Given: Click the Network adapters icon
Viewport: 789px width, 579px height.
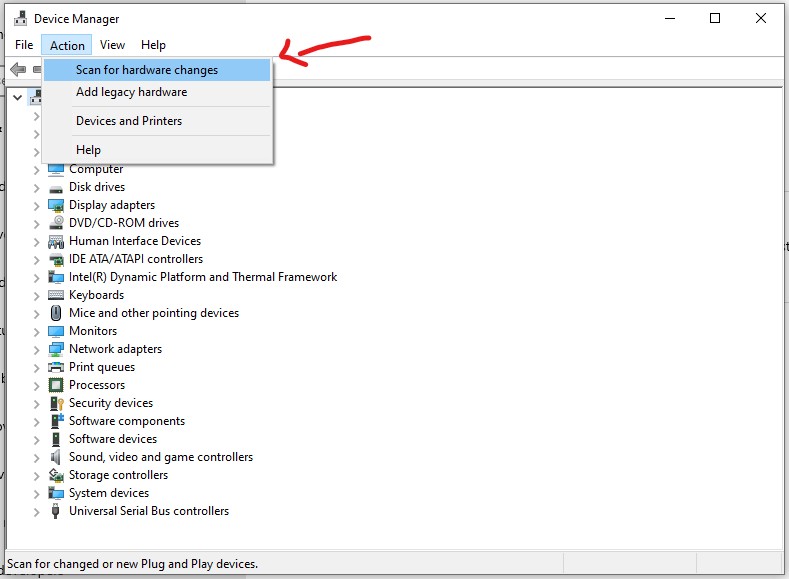Looking at the screenshot, I should [x=56, y=349].
